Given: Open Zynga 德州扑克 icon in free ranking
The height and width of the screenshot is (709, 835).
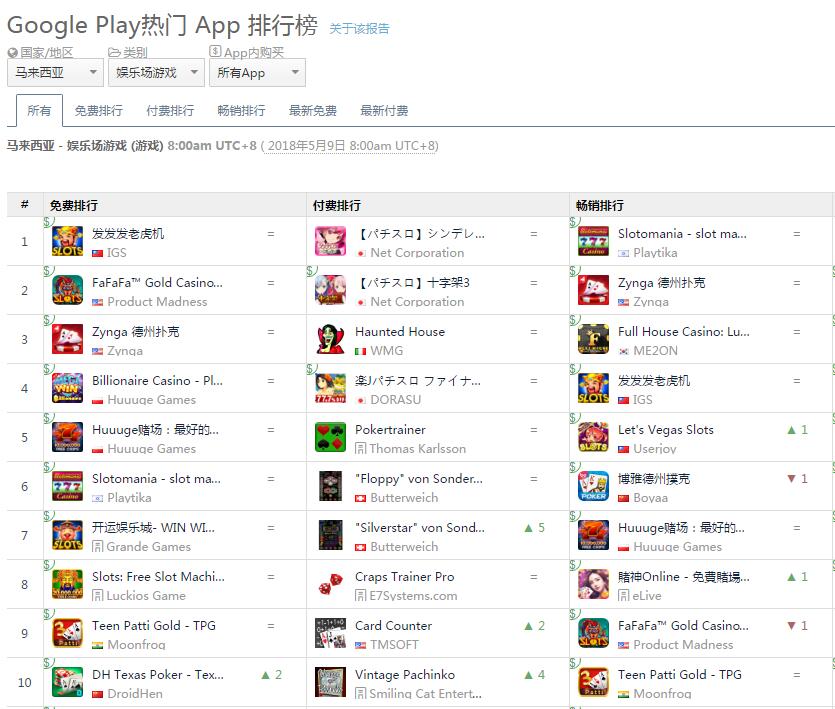Looking at the screenshot, I should (x=67, y=339).
